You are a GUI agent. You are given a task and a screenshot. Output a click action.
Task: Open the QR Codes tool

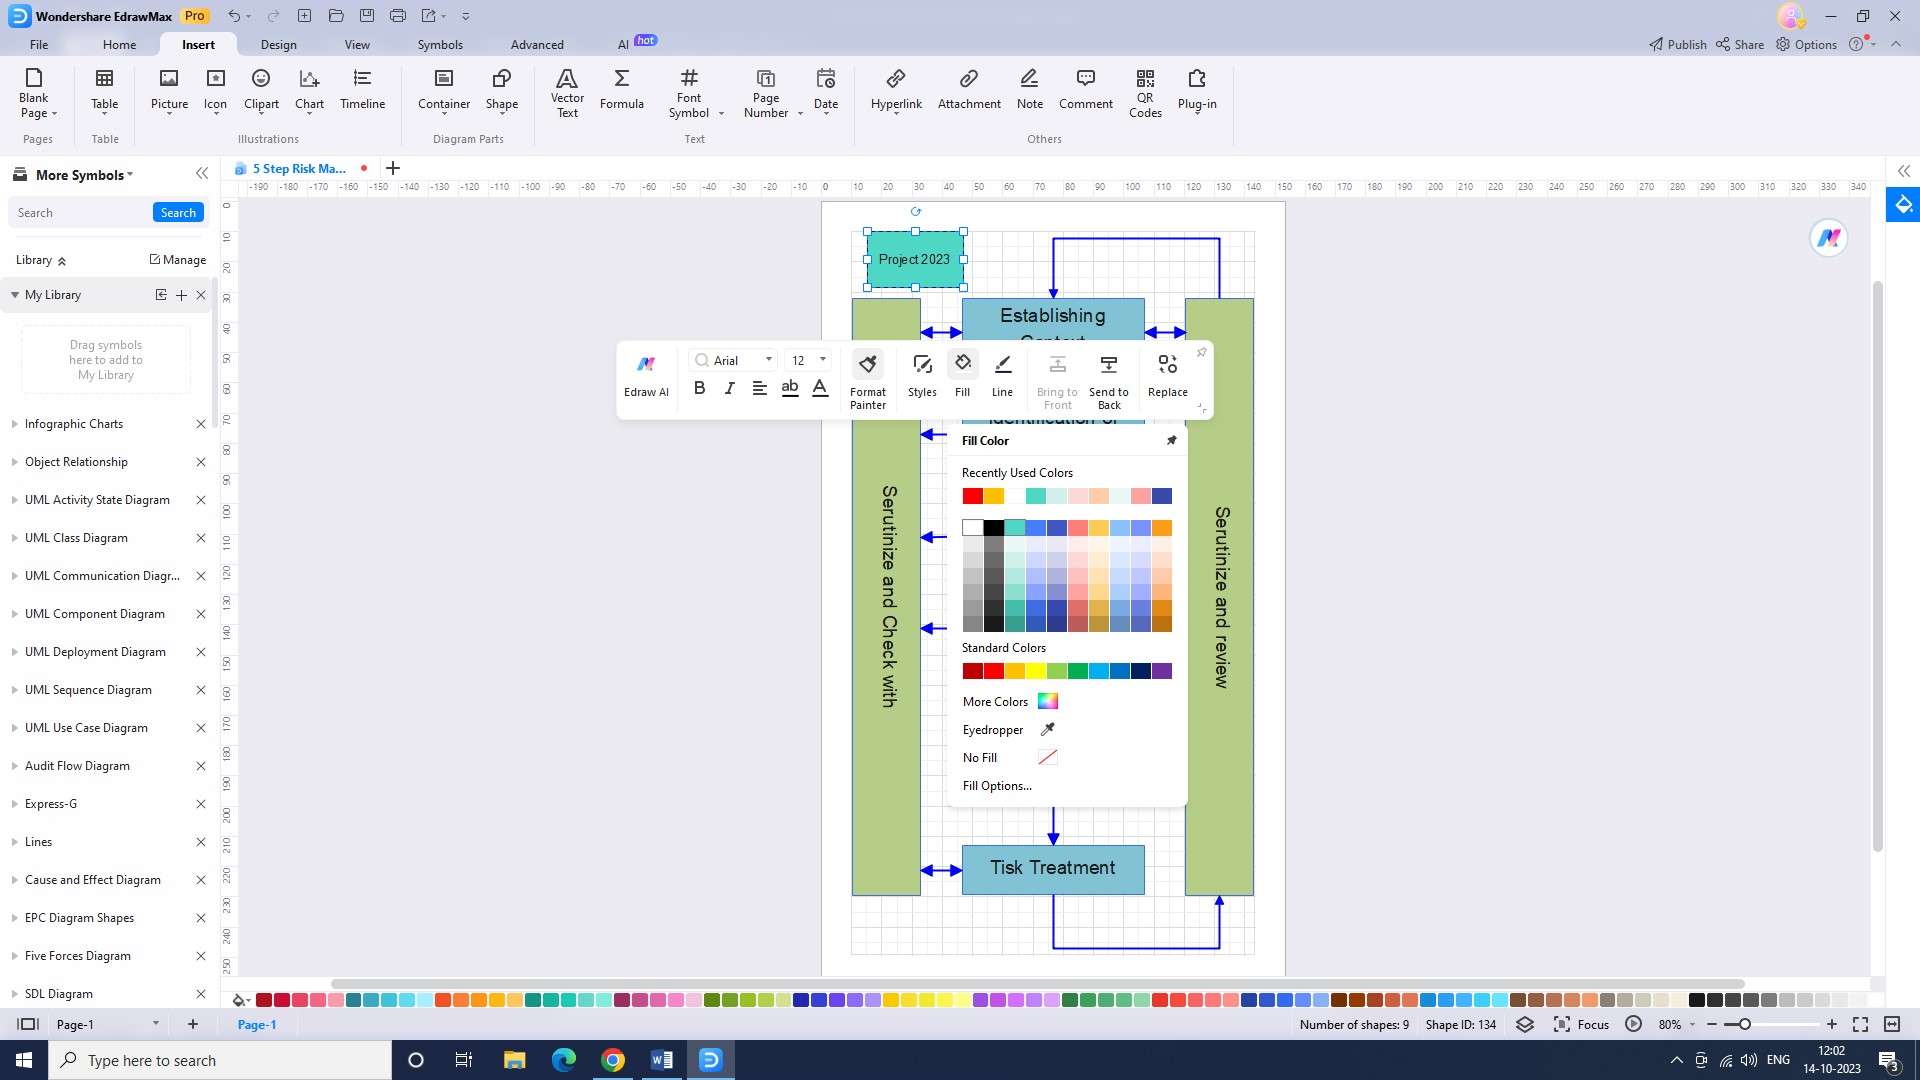click(1145, 92)
